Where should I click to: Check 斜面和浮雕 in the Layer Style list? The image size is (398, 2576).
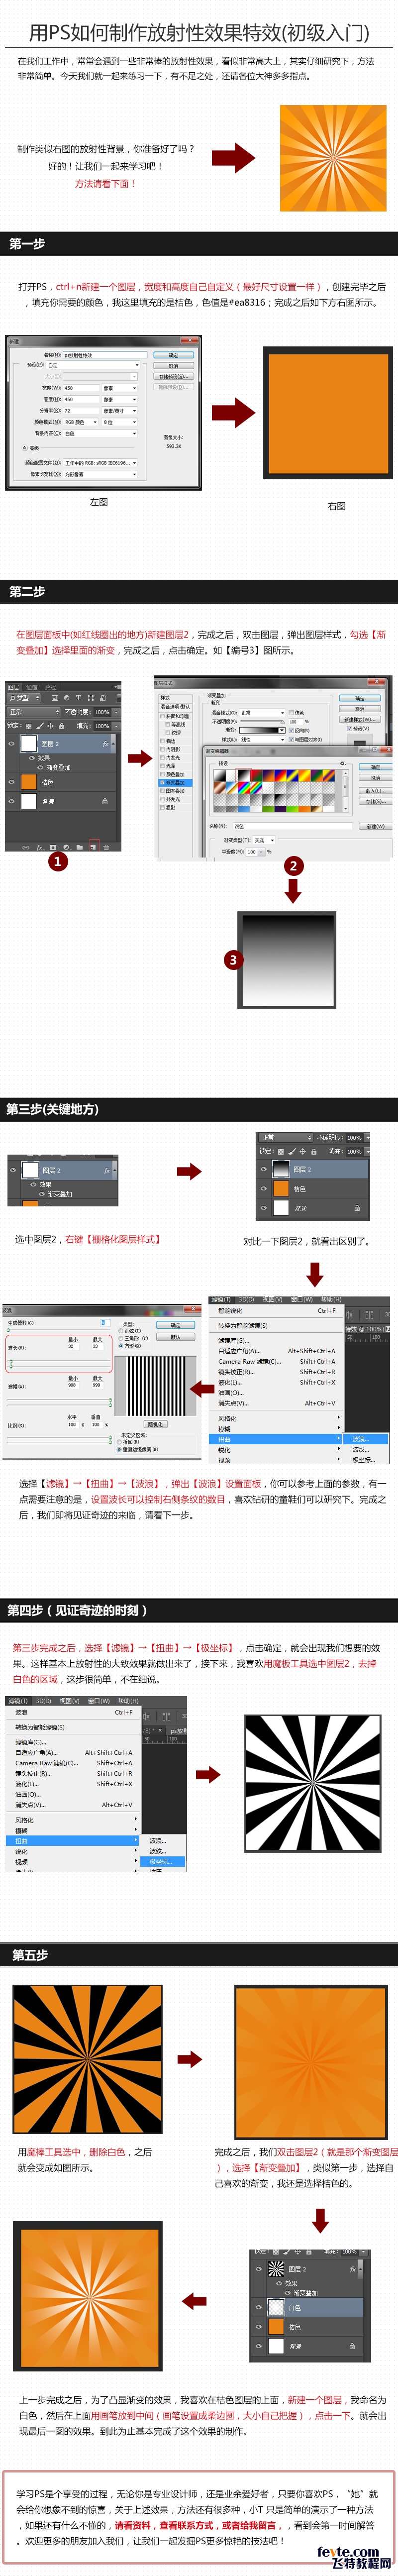pyautogui.click(x=163, y=716)
